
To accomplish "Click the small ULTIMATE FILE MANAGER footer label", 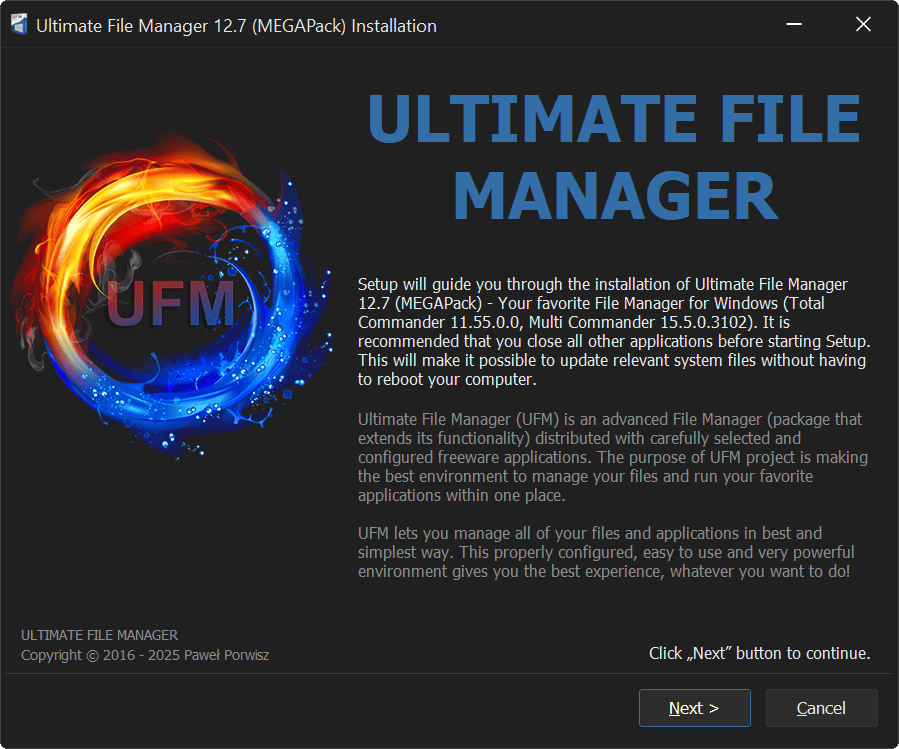I will coord(99,635).
